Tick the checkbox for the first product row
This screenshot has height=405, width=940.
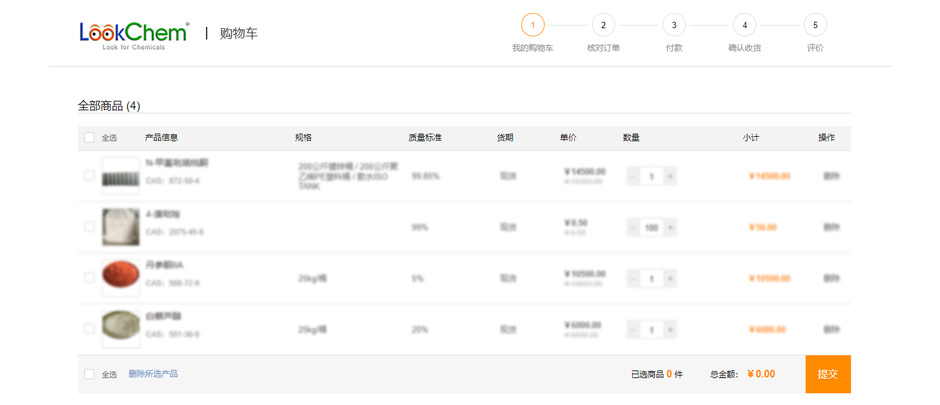coord(89,176)
